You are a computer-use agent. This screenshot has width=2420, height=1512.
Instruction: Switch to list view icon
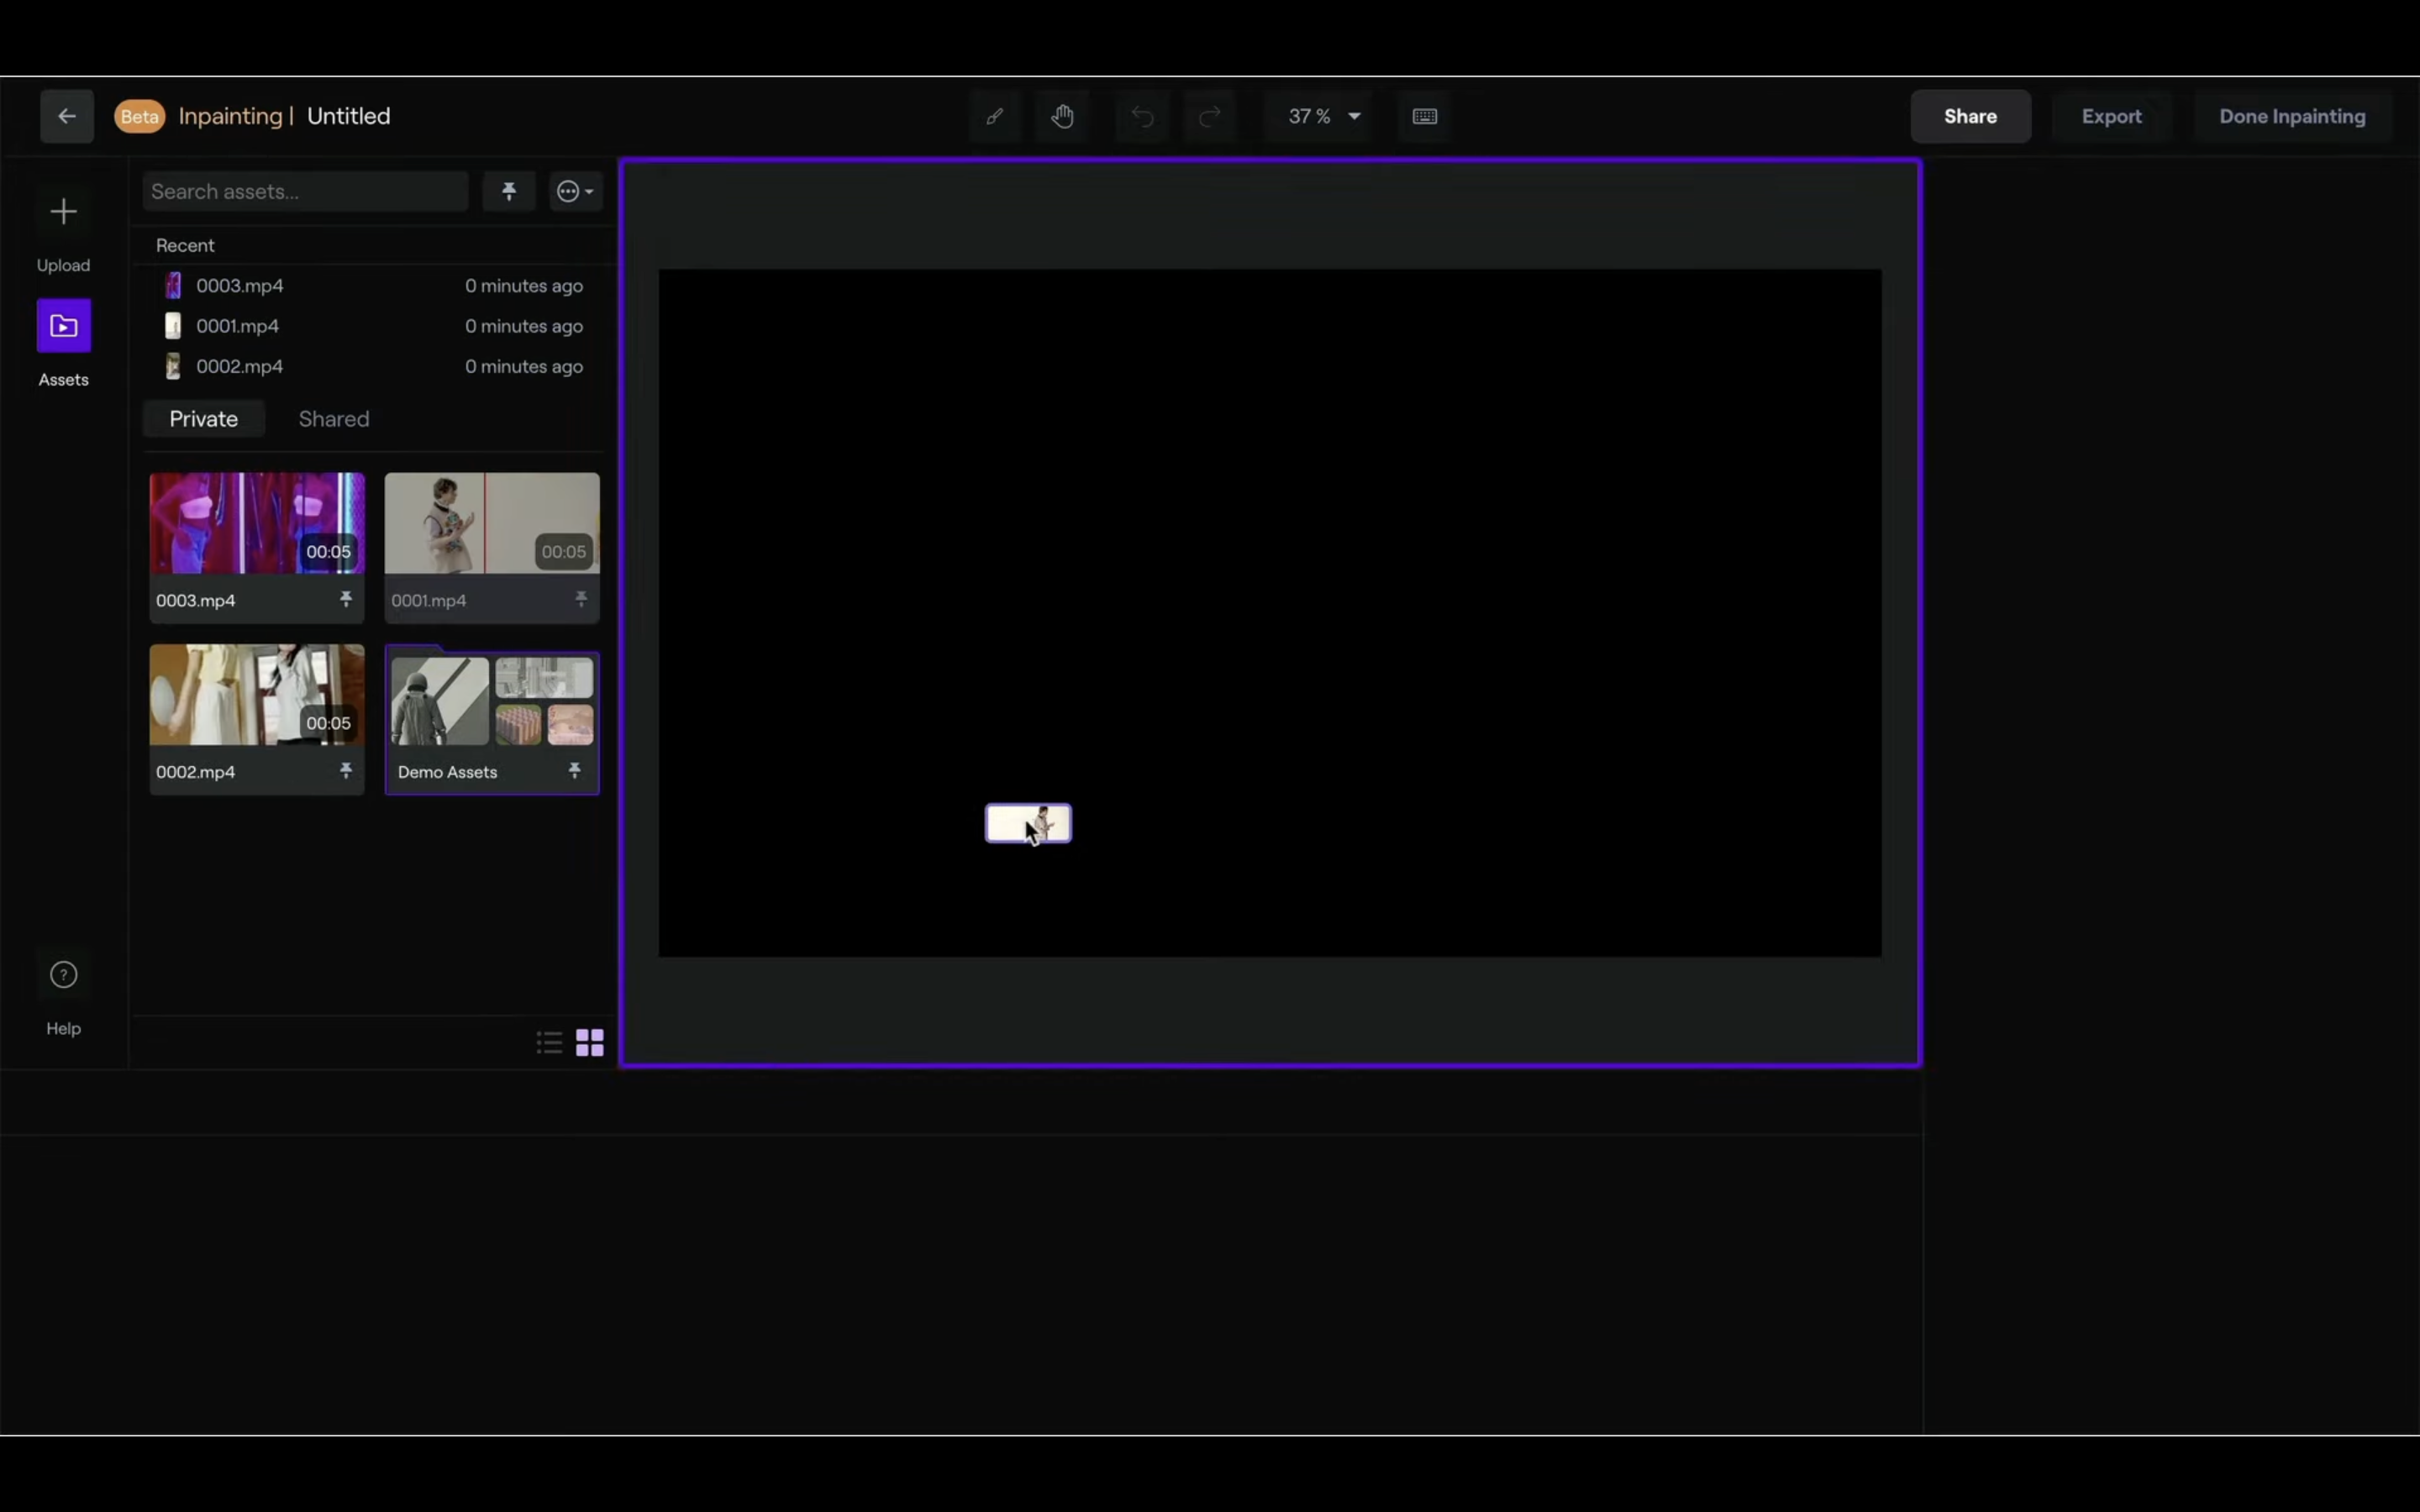point(549,1043)
